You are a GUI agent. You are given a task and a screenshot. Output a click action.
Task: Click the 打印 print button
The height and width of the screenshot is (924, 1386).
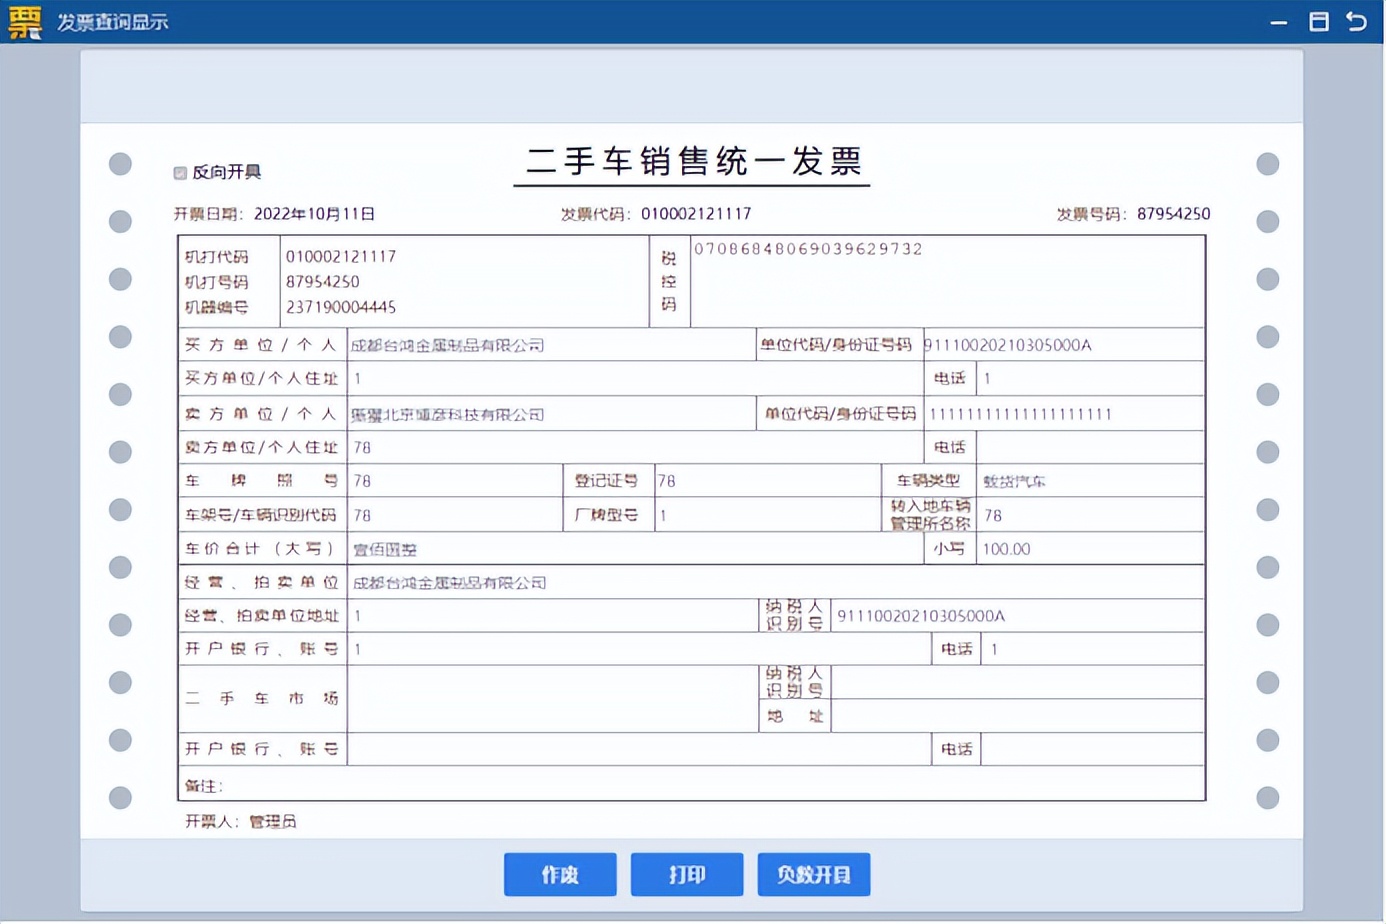click(687, 873)
